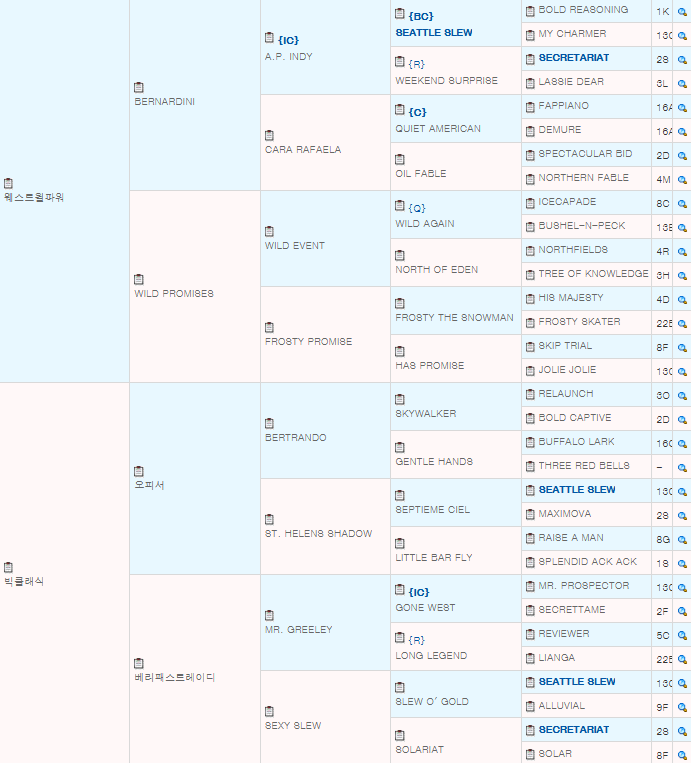Select the BUSHEL-N-PECK entry

pos(582,226)
